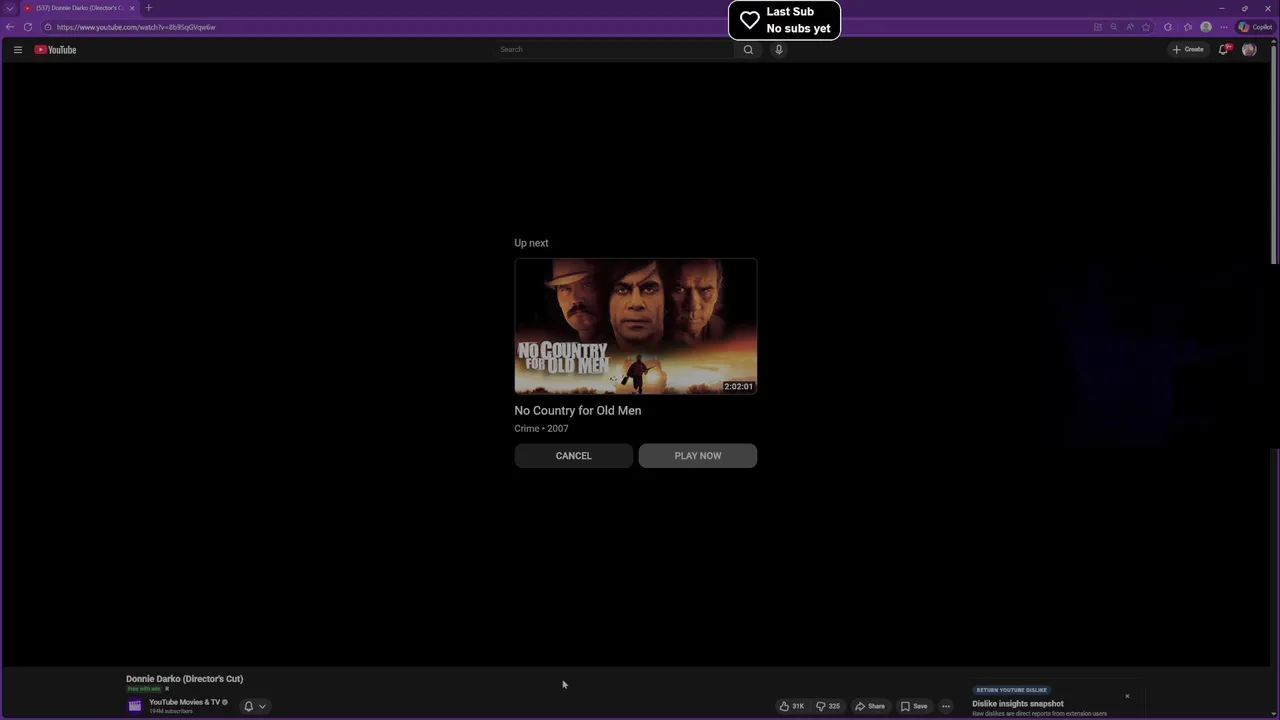Like the video with thumbs up
This screenshot has height=720, width=1280.
(x=792, y=706)
